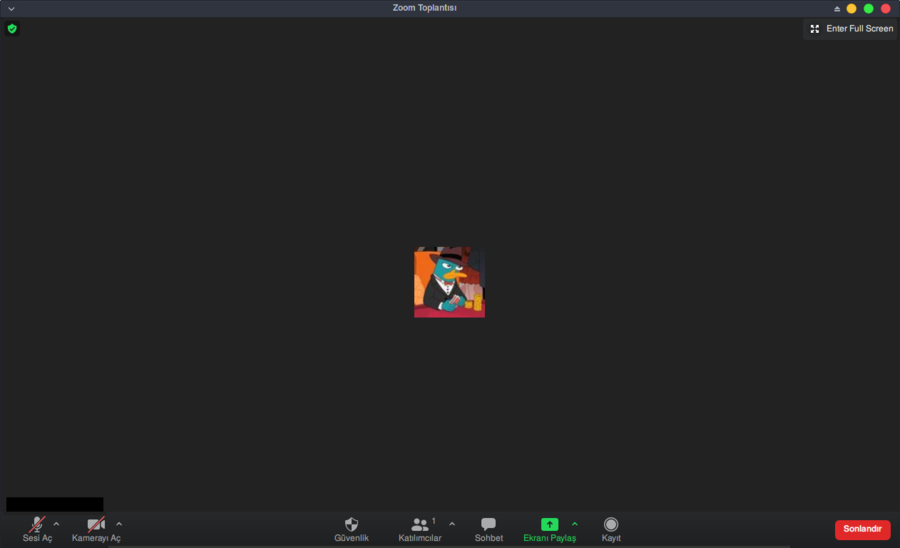The height and width of the screenshot is (548, 900).
Task: Click the eject-style icon in title bar
Action: [x=837, y=9]
